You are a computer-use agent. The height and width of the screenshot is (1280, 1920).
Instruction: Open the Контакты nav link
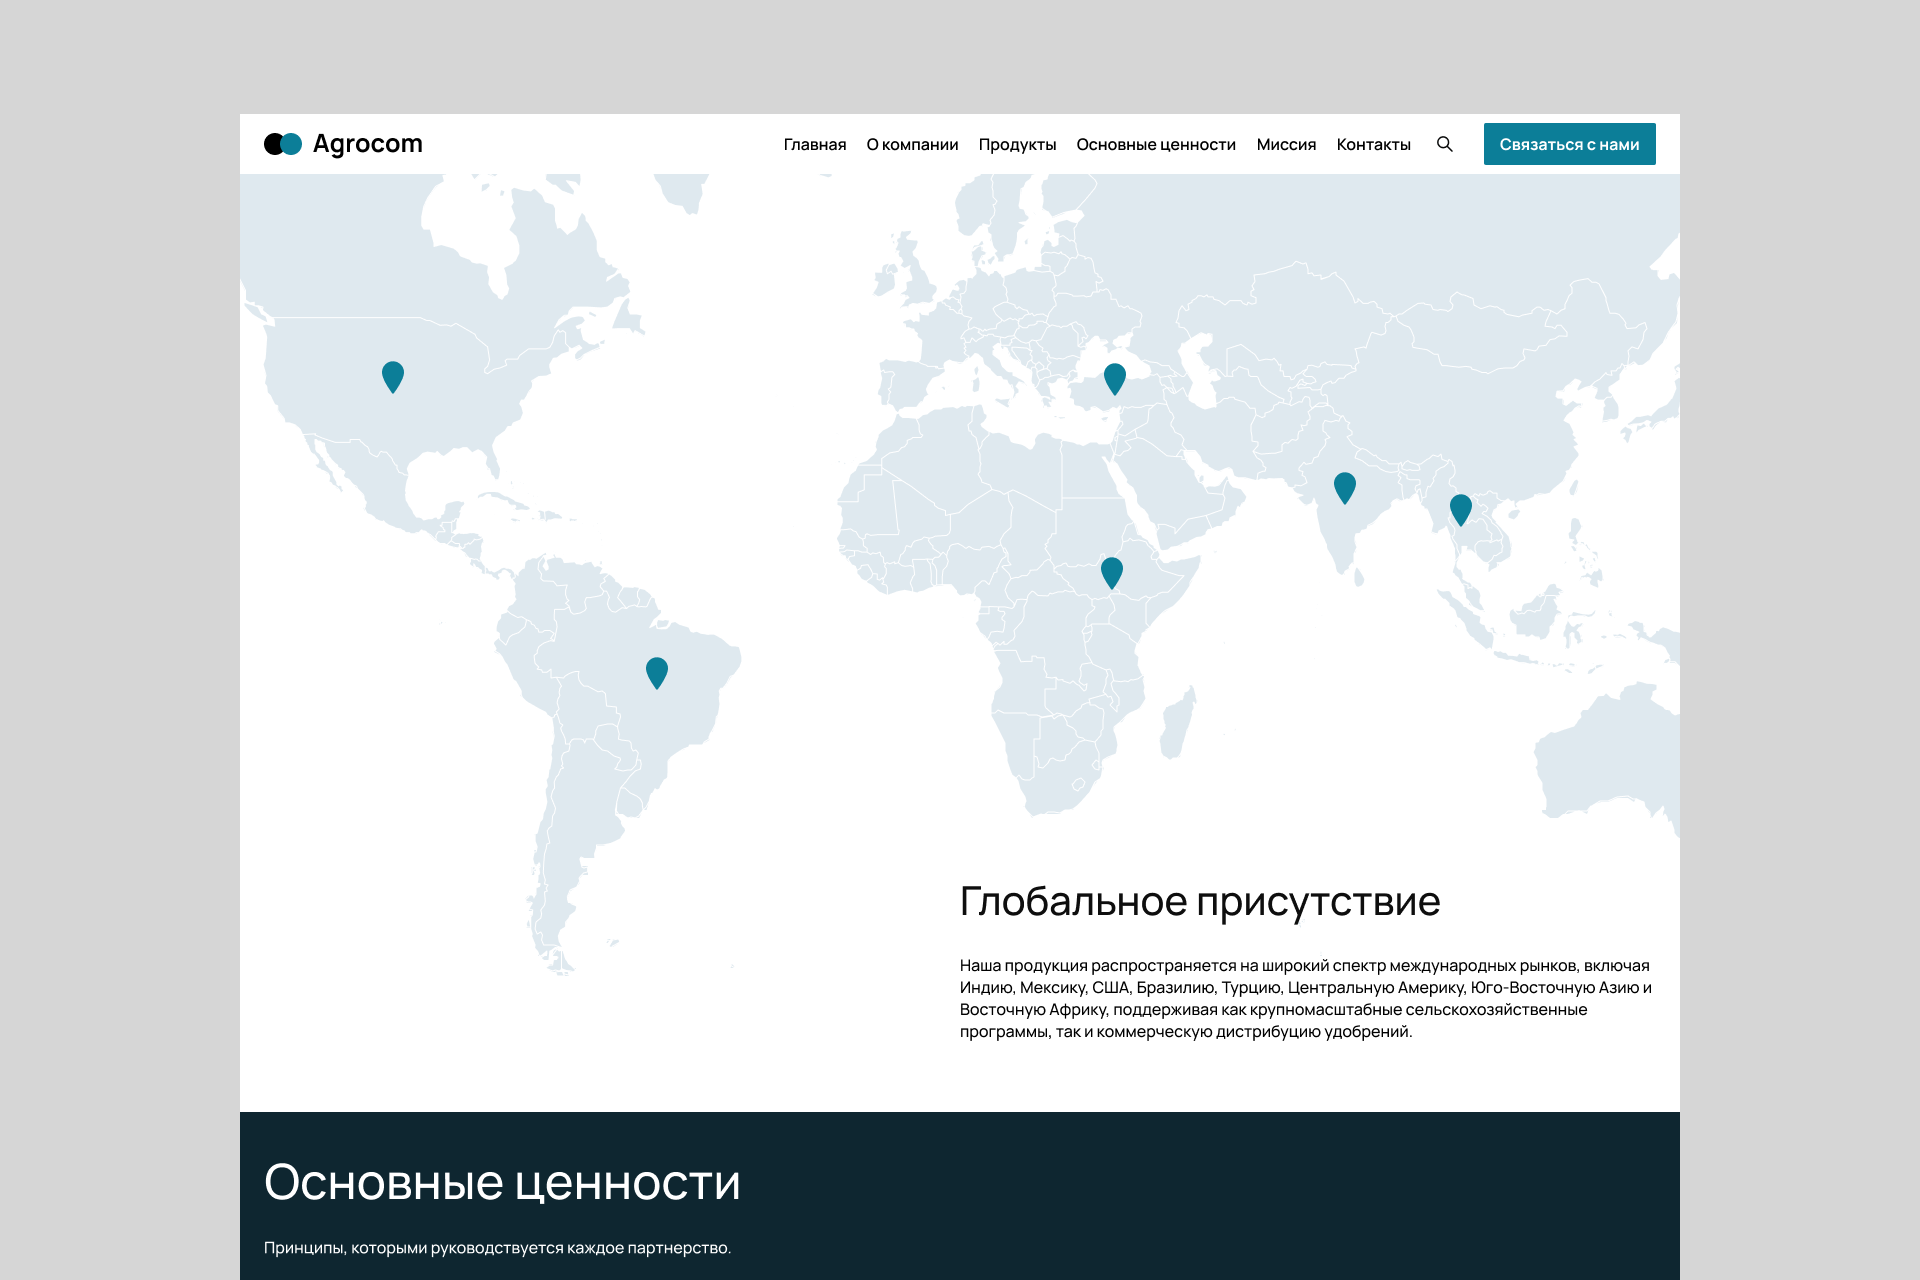[x=1373, y=144]
